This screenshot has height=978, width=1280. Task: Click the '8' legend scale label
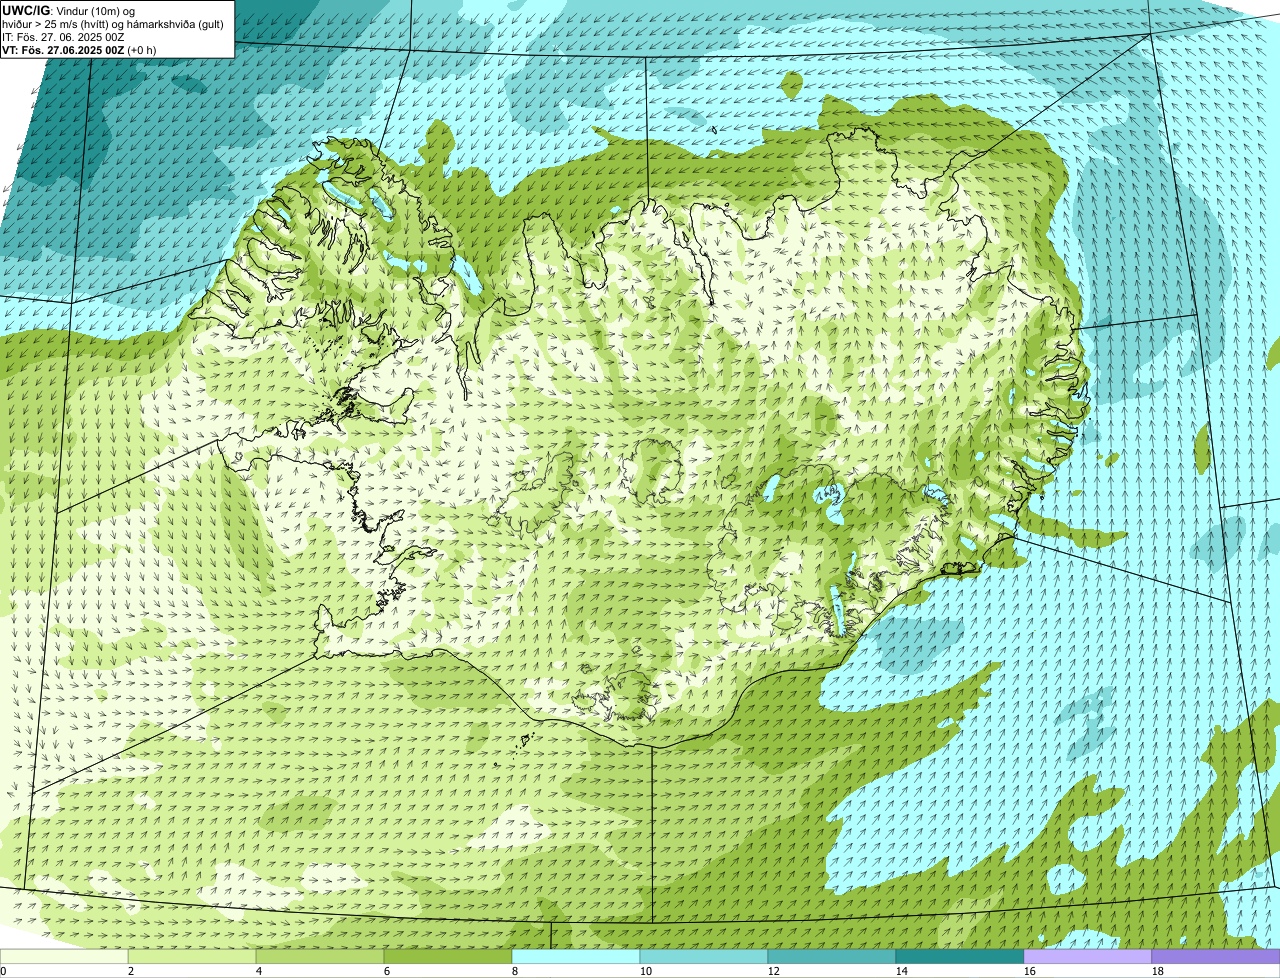point(515,971)
